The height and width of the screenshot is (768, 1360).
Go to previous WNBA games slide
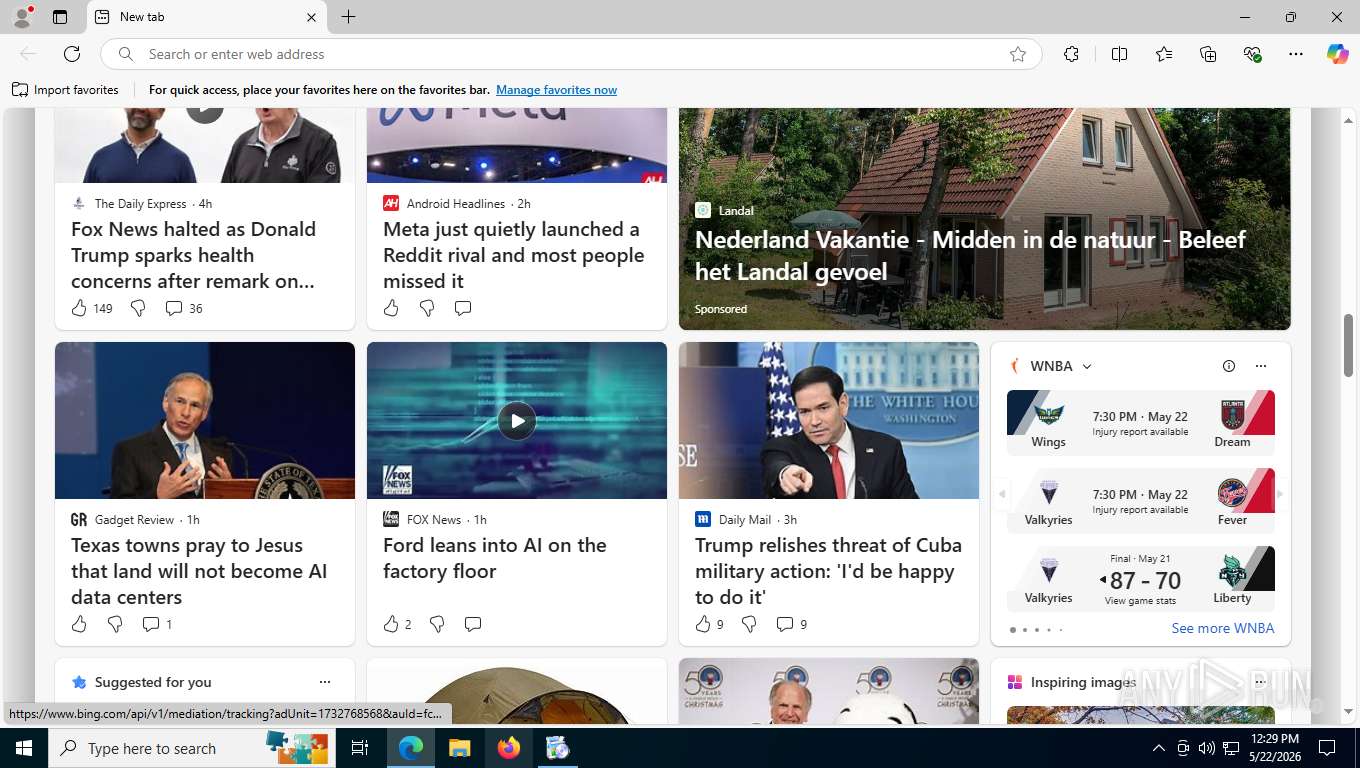point(1002,494)
